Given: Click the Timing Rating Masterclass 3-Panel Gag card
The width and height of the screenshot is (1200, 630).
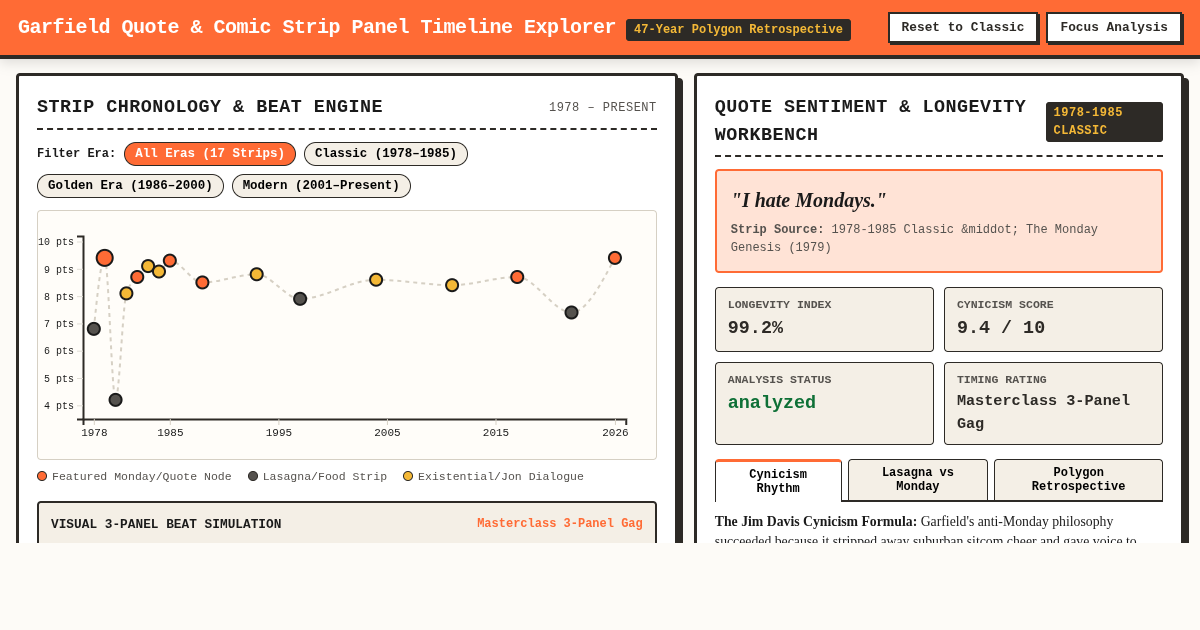Looking at the screenshot, I should [x=1053, y=403].
